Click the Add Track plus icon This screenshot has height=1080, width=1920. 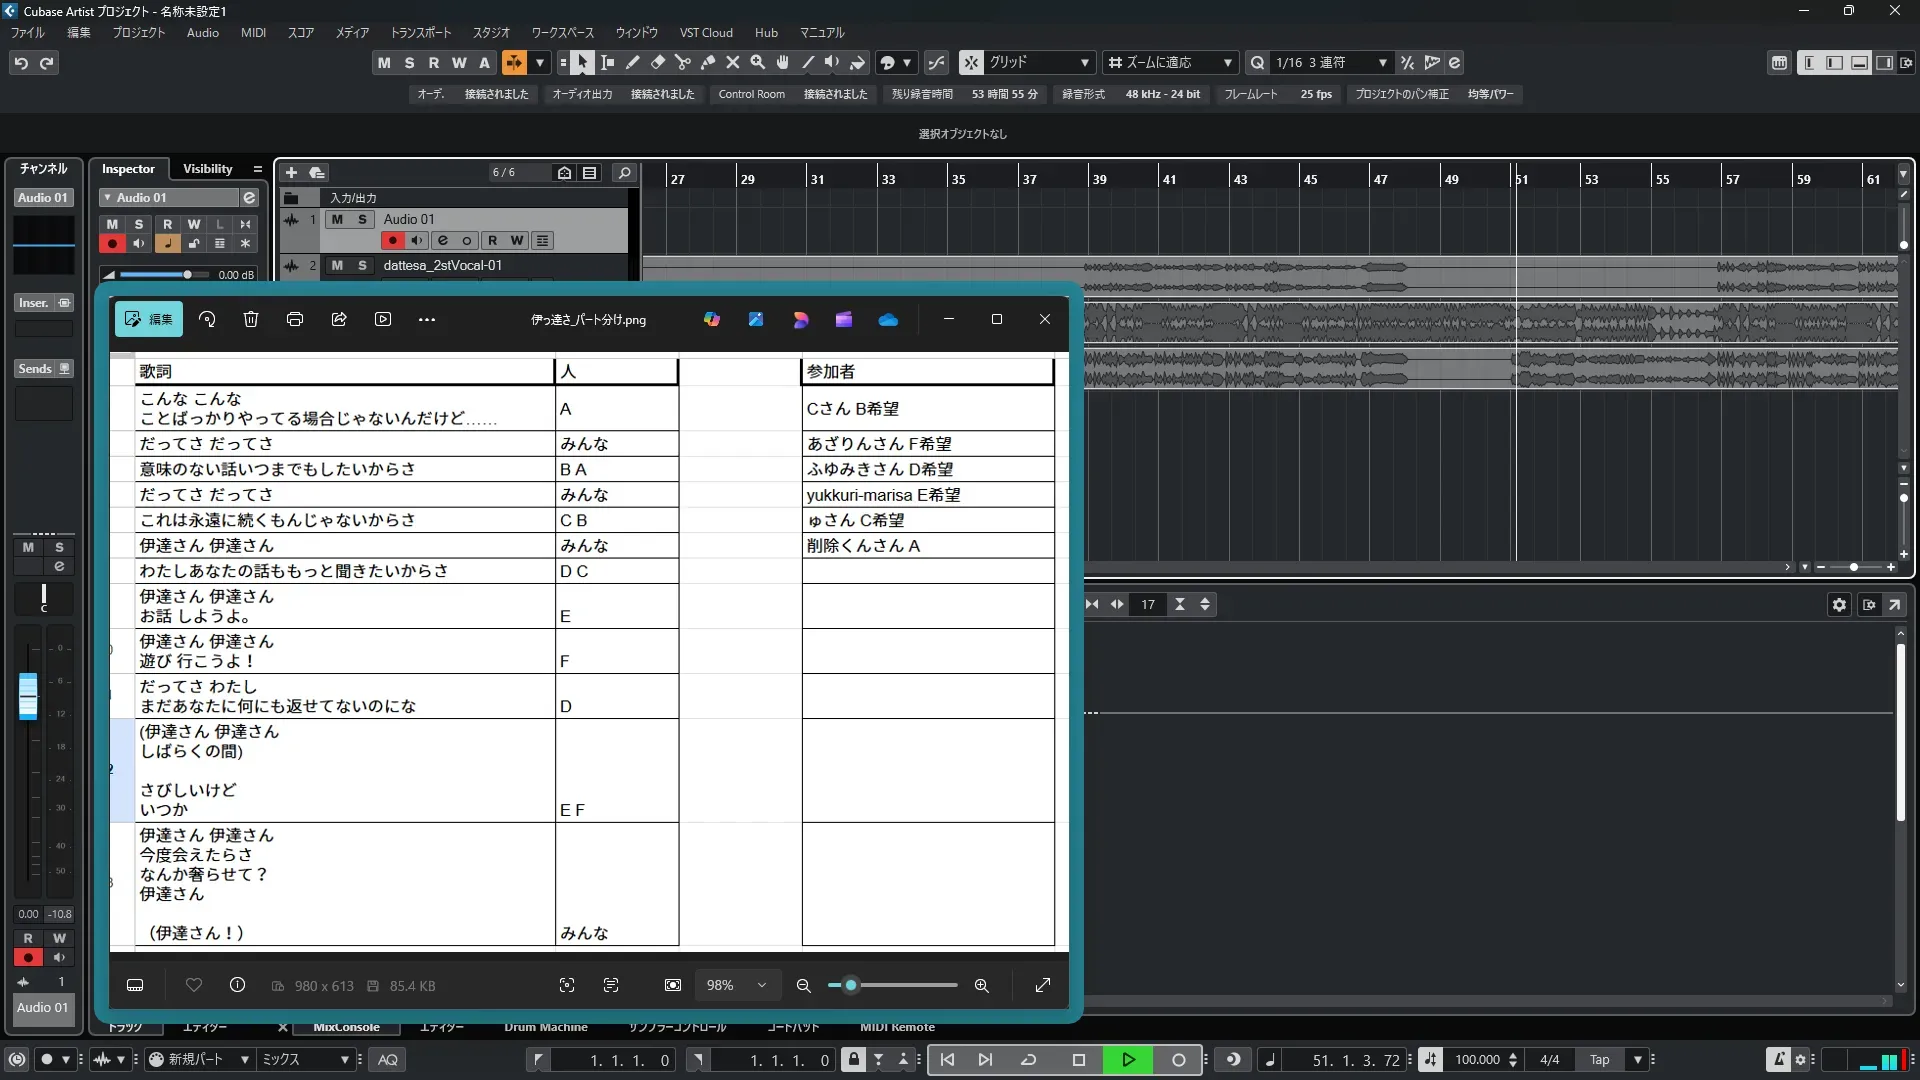click(292, 173)
